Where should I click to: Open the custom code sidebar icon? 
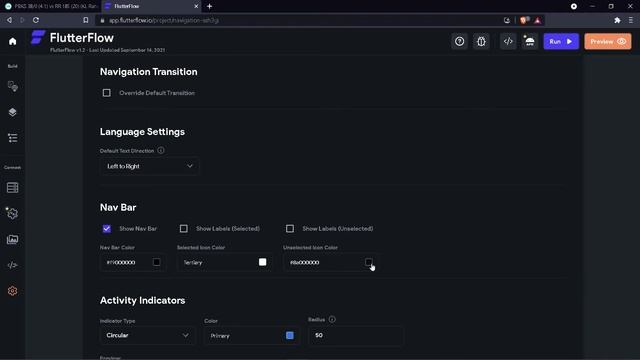pyautogui.click(x=13, y=265)
